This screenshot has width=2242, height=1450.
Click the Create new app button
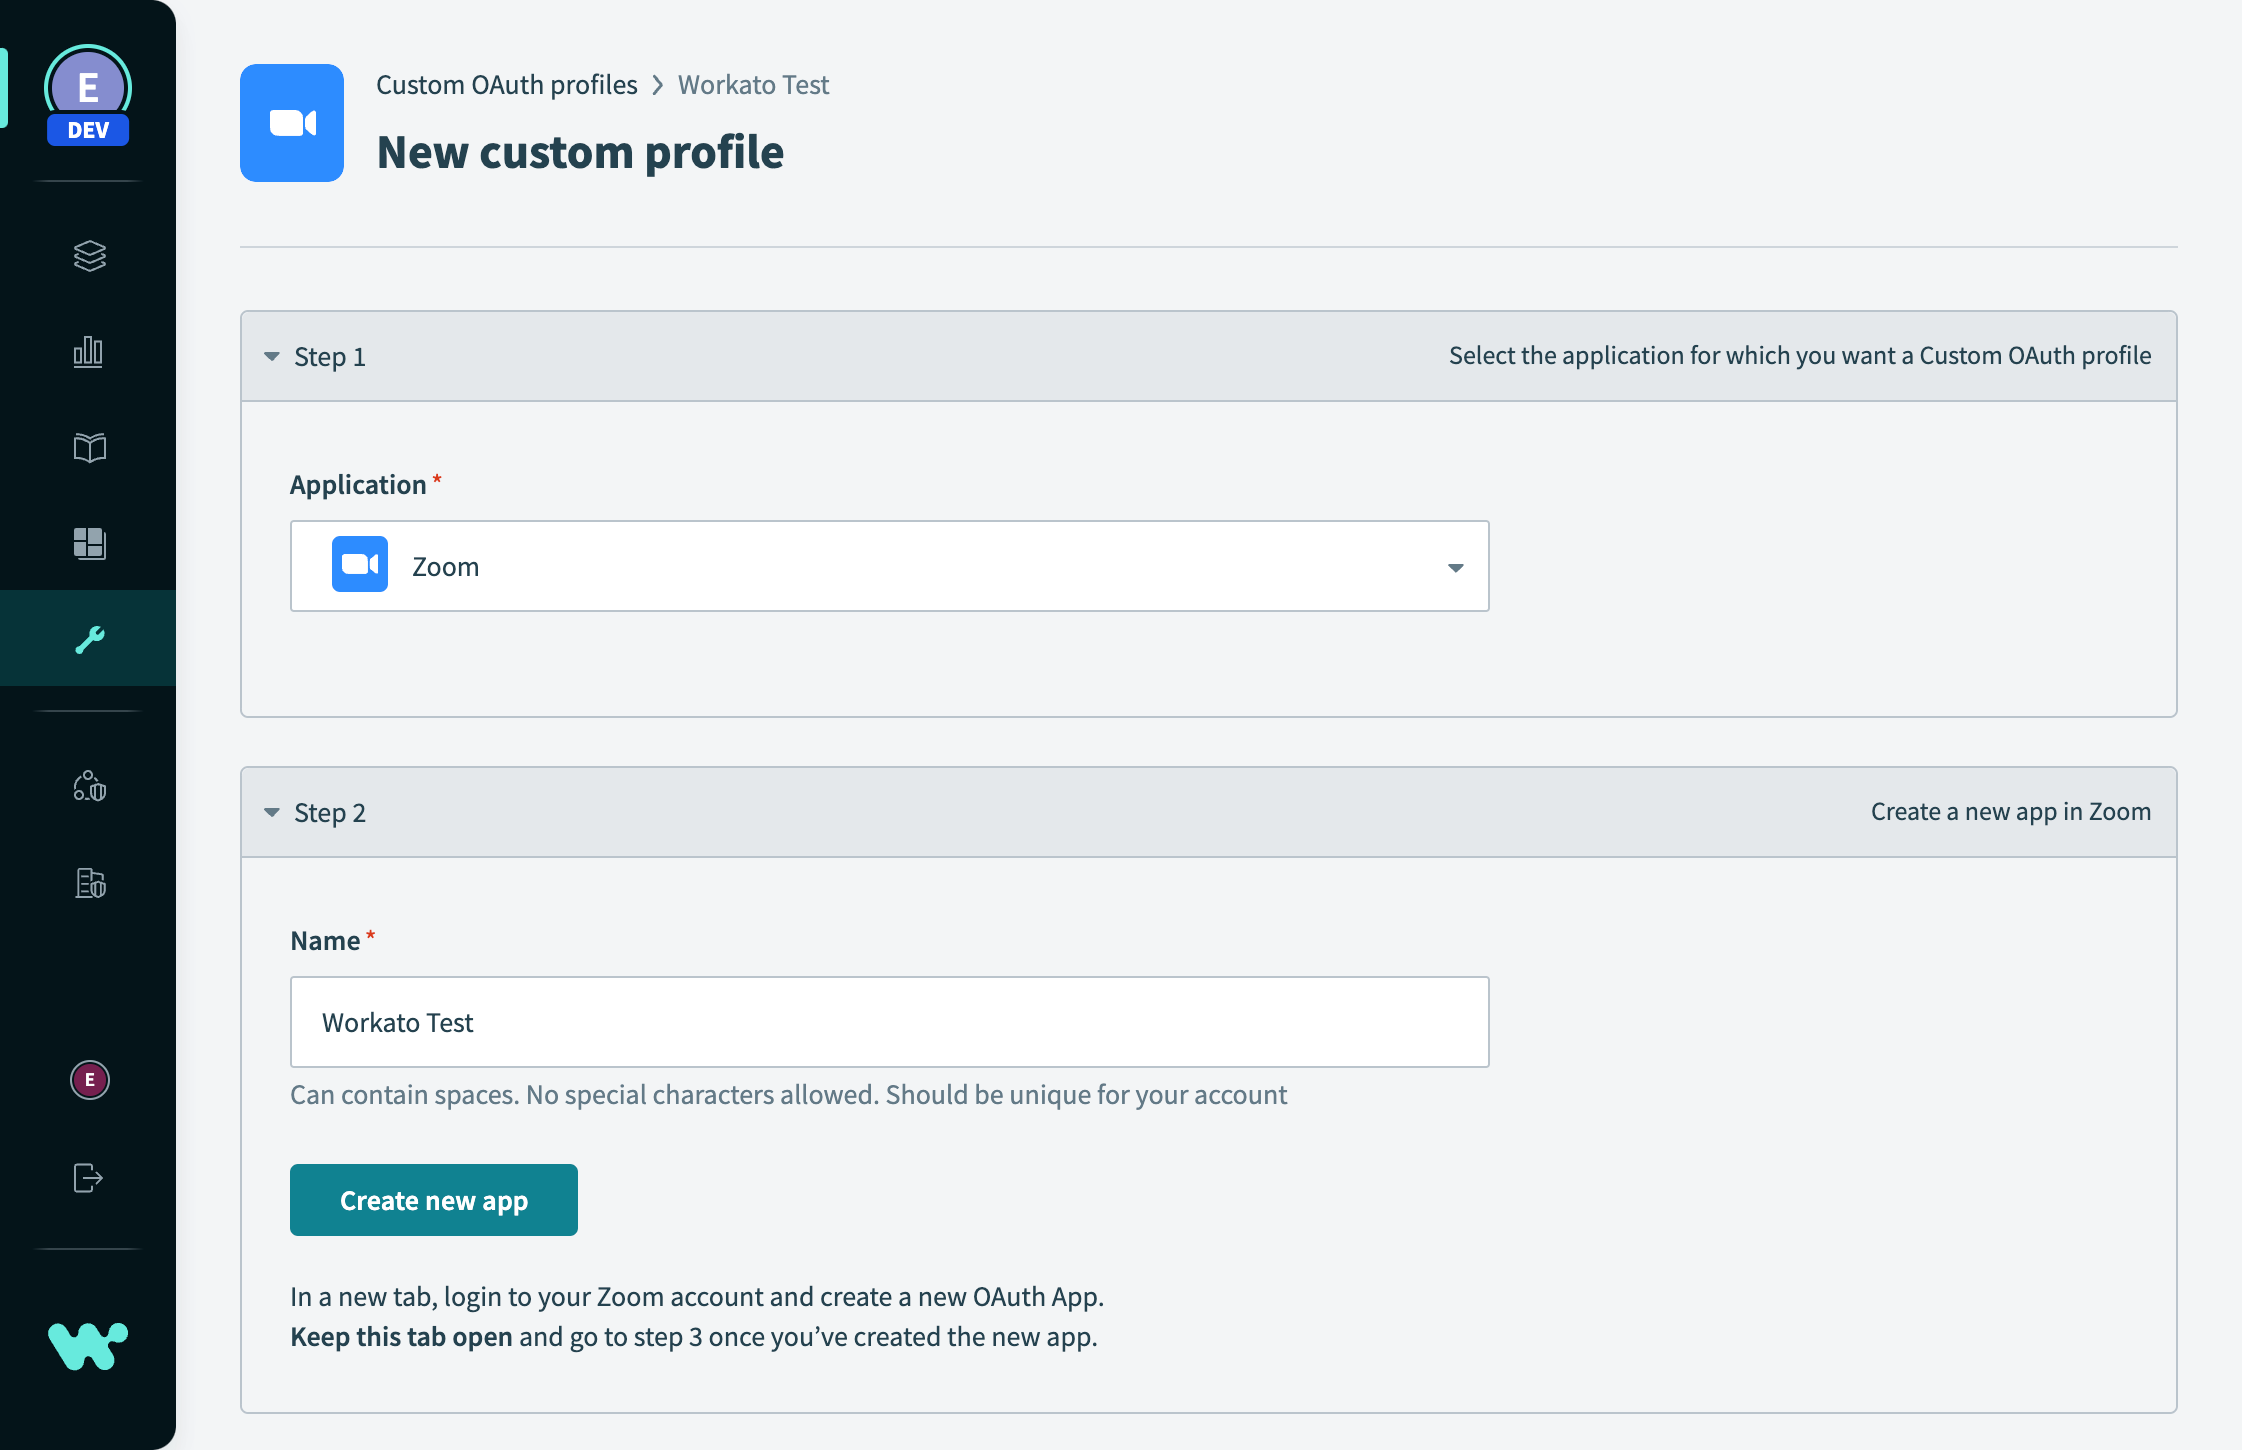coord(433,1199)
